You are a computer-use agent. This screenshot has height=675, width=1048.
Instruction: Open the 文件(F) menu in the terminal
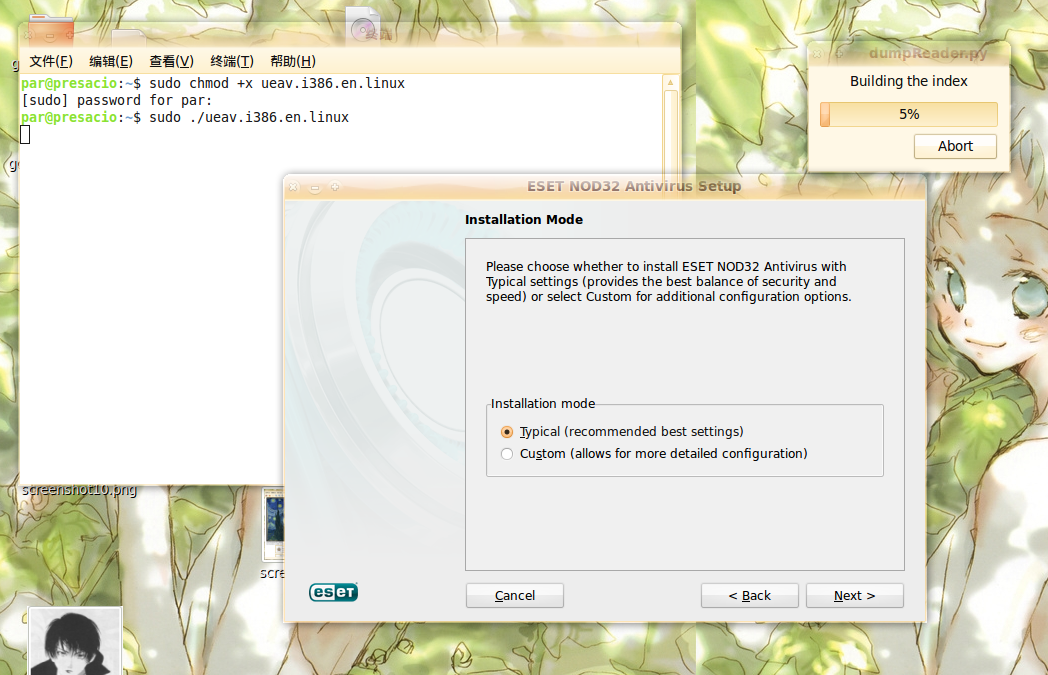(x=51, y=61)
